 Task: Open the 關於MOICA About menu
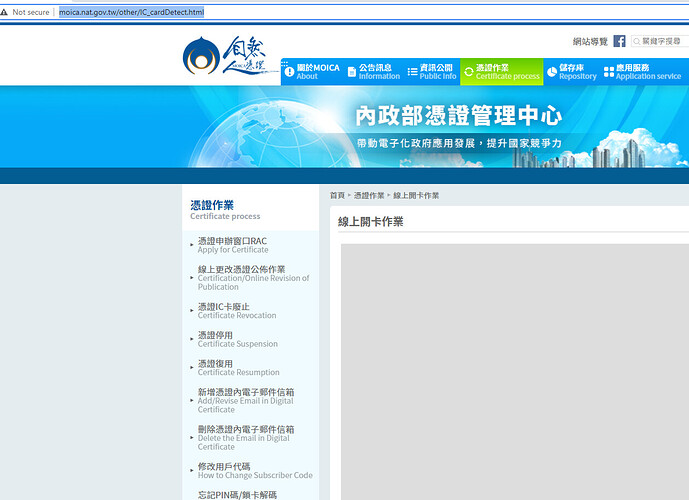coord(312,72)
